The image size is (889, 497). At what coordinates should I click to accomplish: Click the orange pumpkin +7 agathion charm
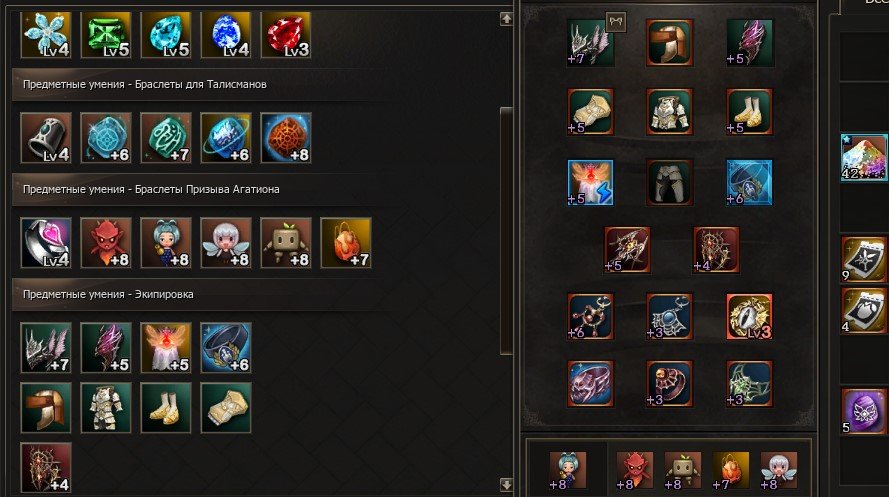click(346, 243)
